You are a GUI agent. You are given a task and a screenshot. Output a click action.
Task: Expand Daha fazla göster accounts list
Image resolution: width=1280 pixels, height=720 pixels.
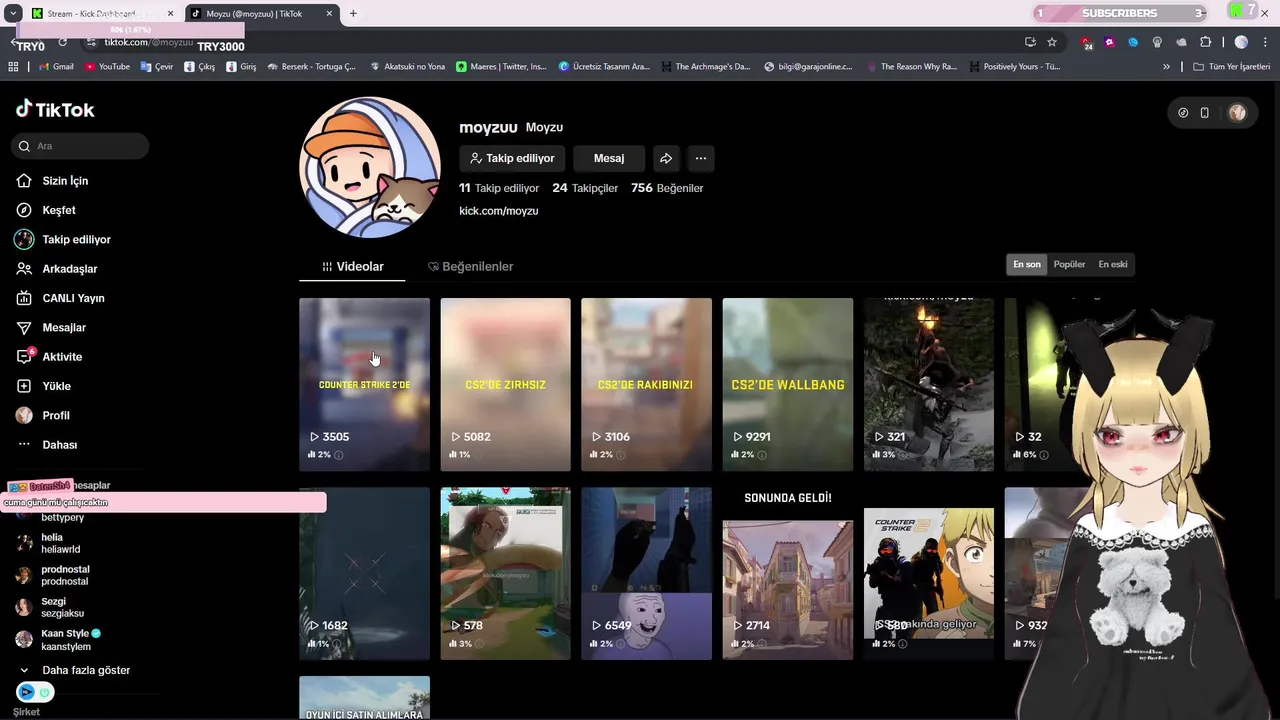point(75,670)
